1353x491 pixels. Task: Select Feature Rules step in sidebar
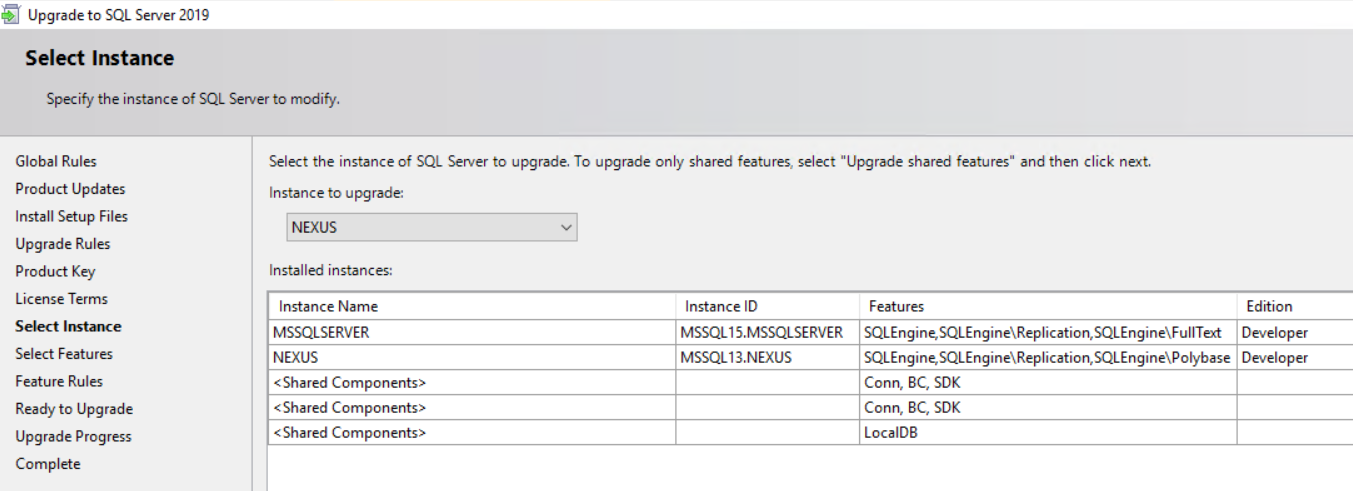pyautogui.click(x=59, y=381)
